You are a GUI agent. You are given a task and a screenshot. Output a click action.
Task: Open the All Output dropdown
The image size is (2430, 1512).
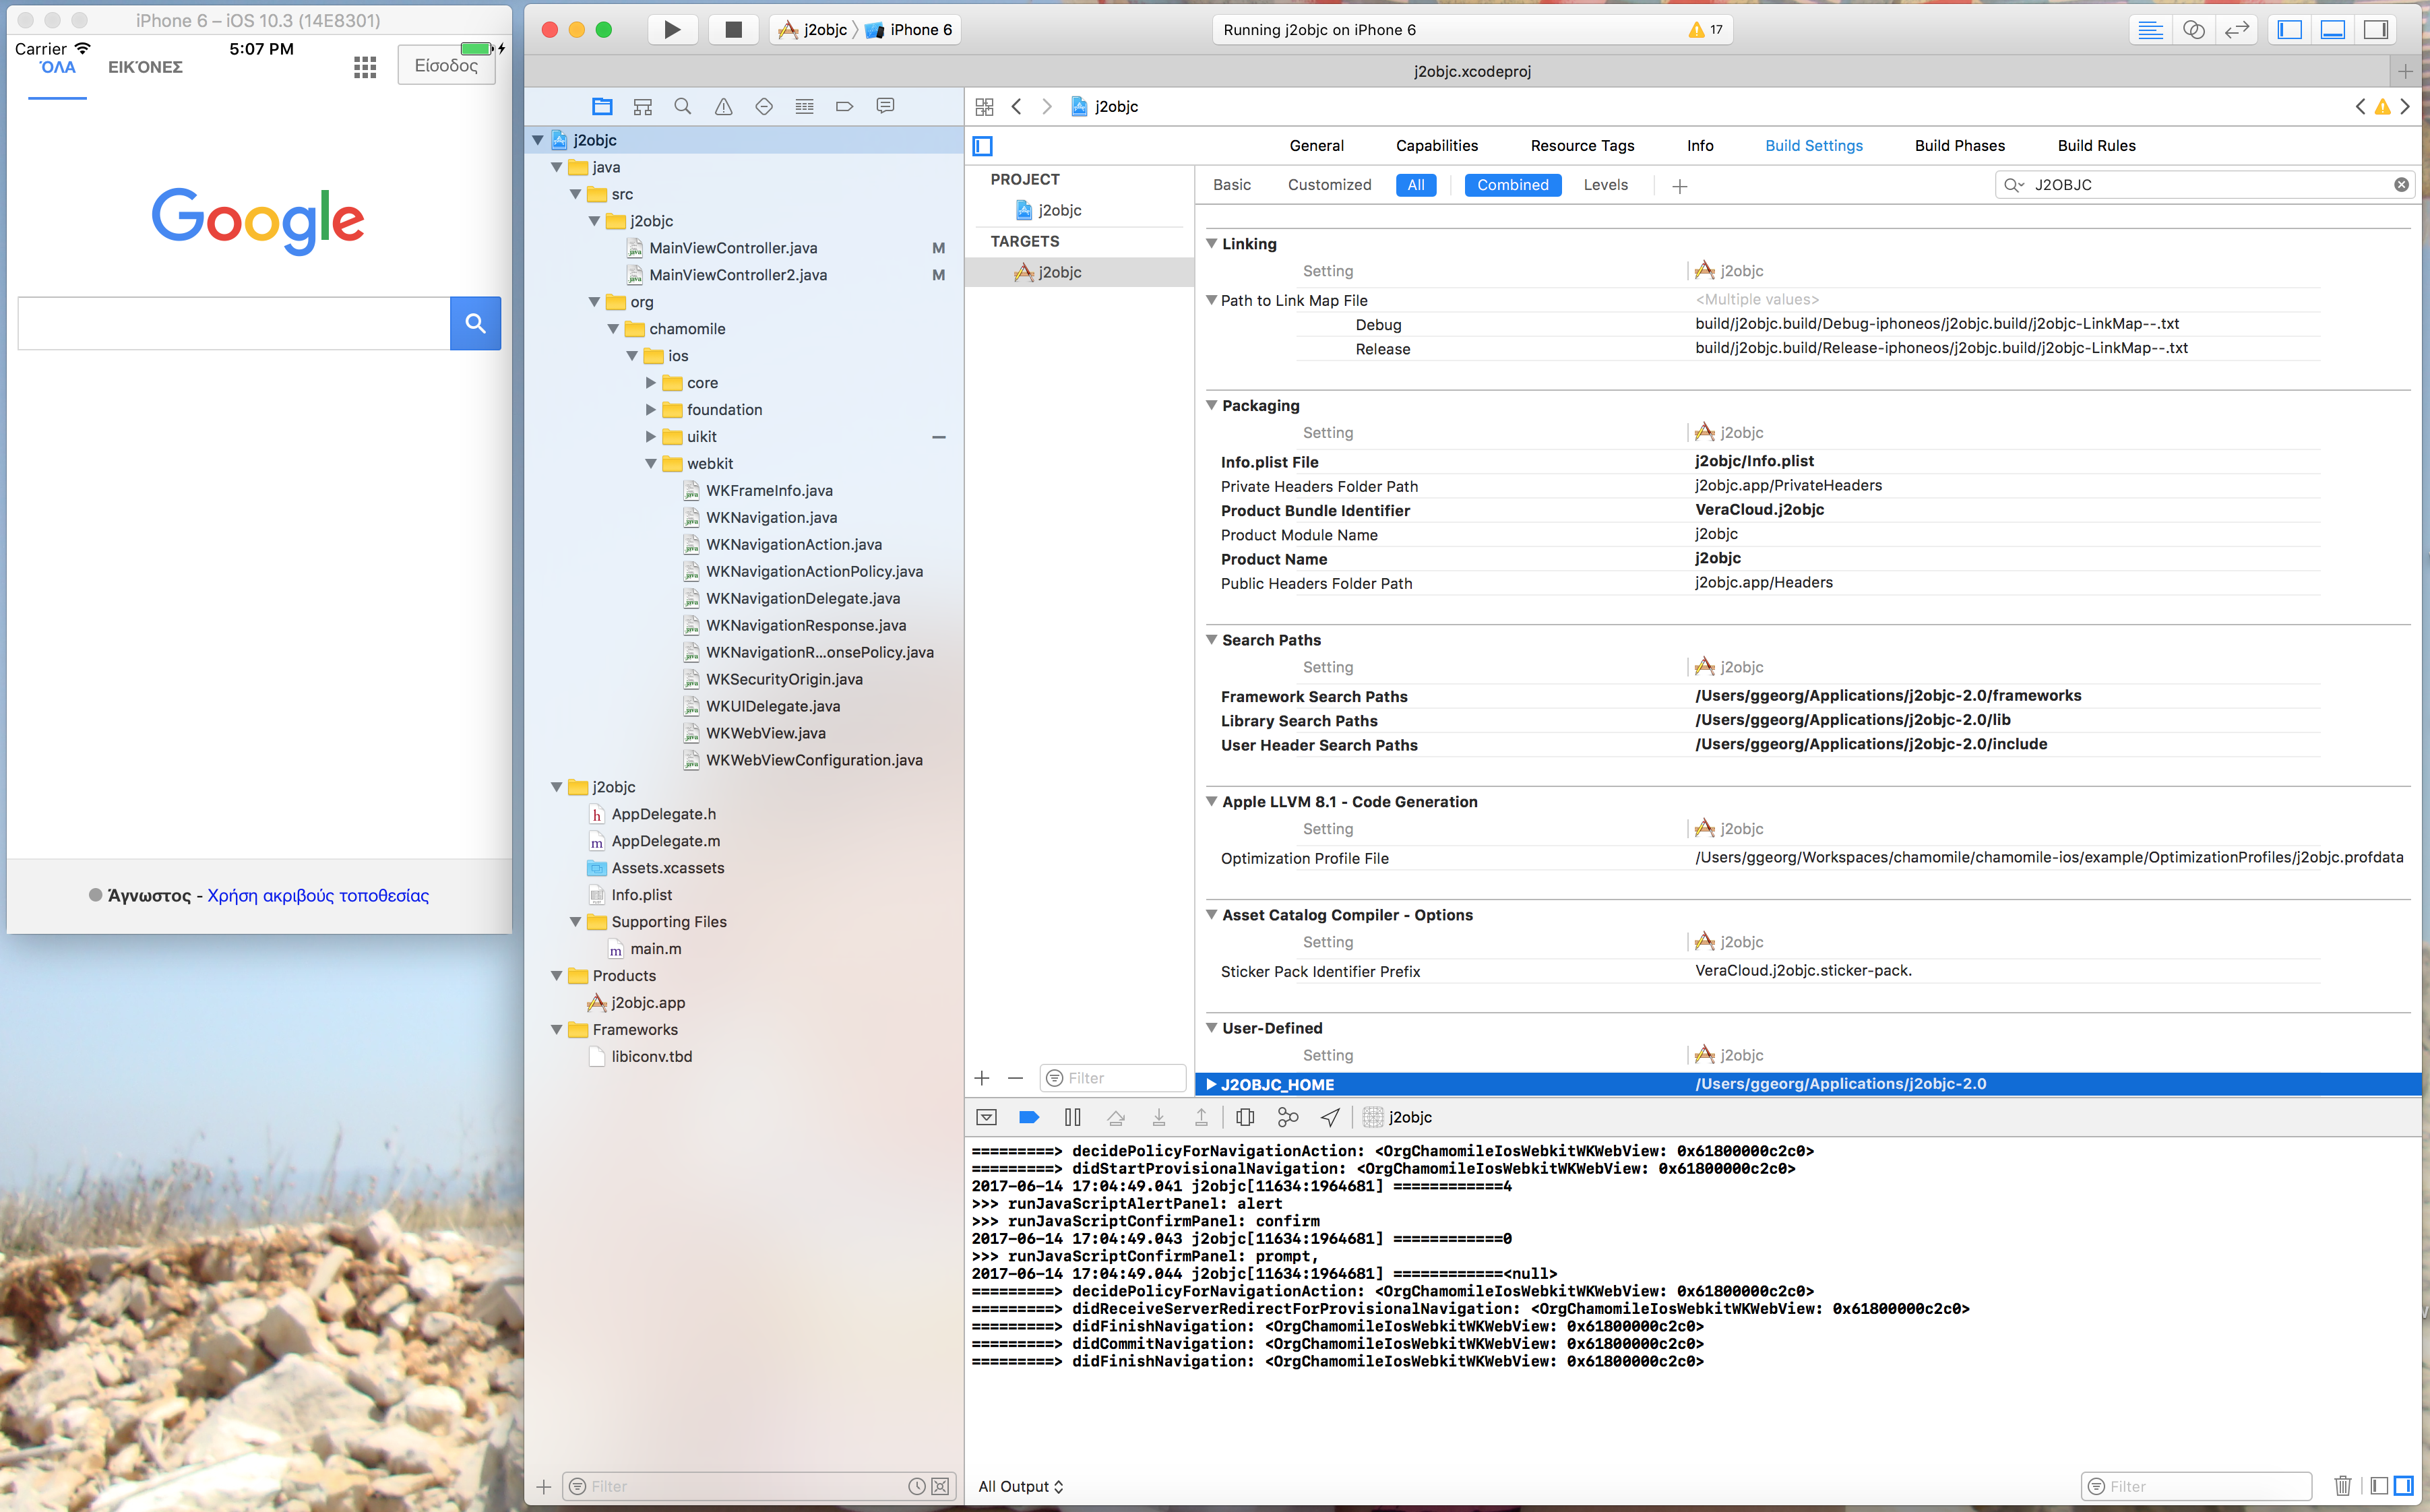[1021, 1486]
